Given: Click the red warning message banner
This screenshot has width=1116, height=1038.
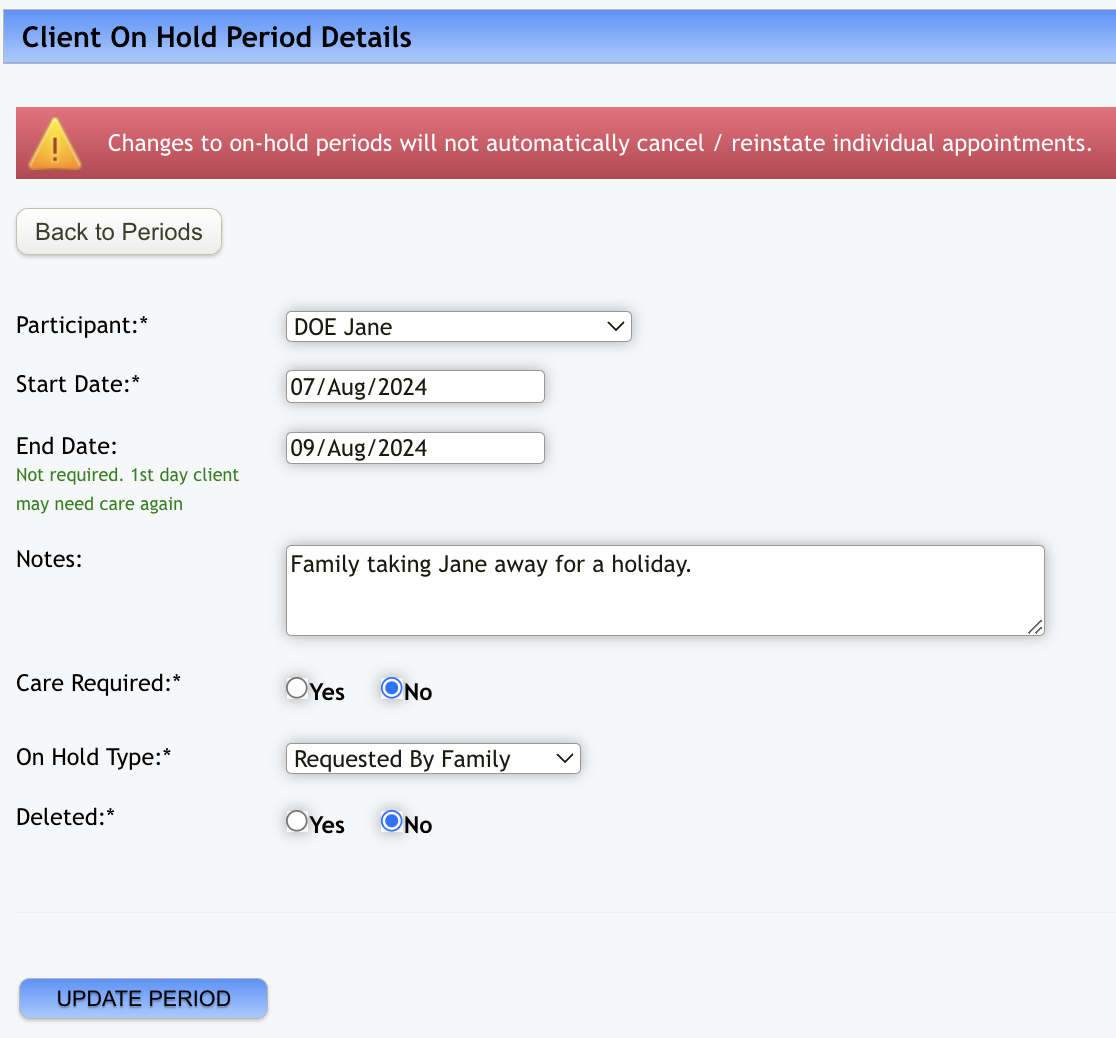Looking at the screenshot, I should pos(599,143).
